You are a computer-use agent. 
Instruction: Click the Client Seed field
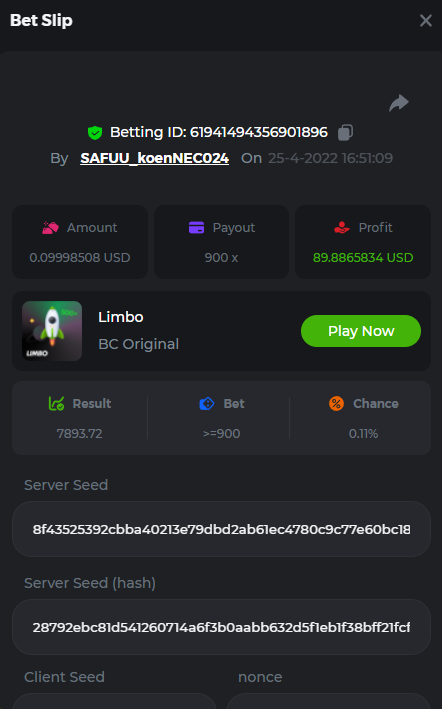coord(114,701)
